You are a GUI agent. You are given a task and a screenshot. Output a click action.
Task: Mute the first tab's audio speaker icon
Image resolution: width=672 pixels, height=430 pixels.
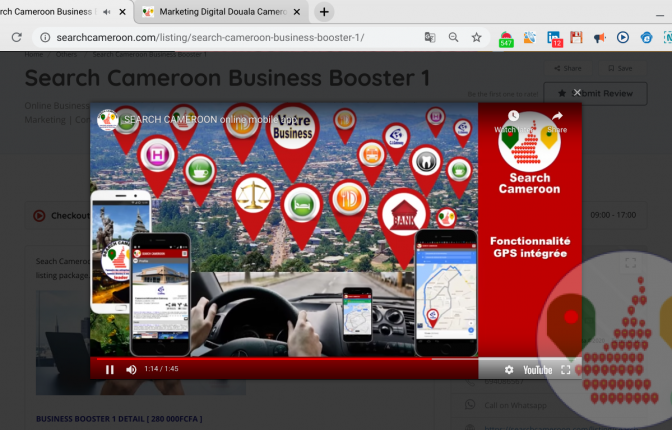(x=107, y=12)
